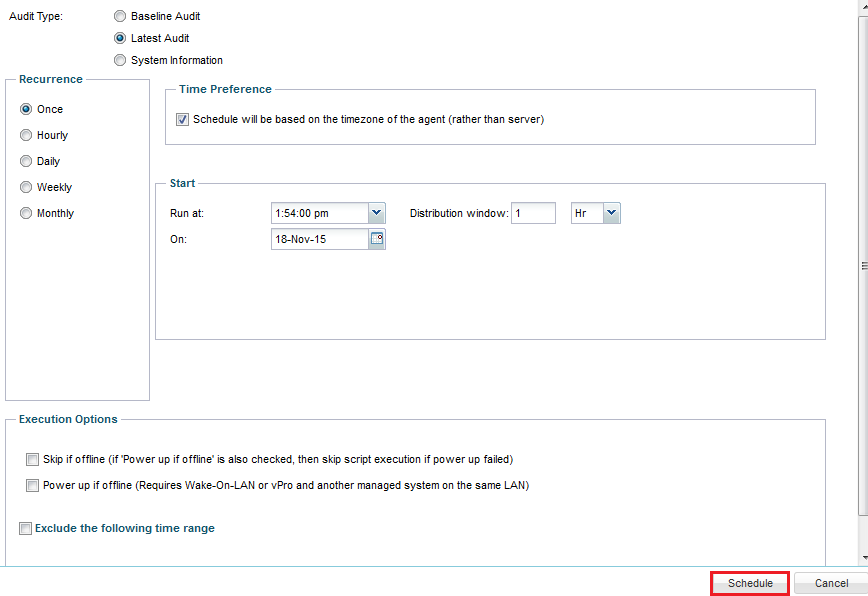Image resolution: width=868 pixels, height=596 pixels.
Task: Switch recurrence to Monthly
Action: pos(25,213)
